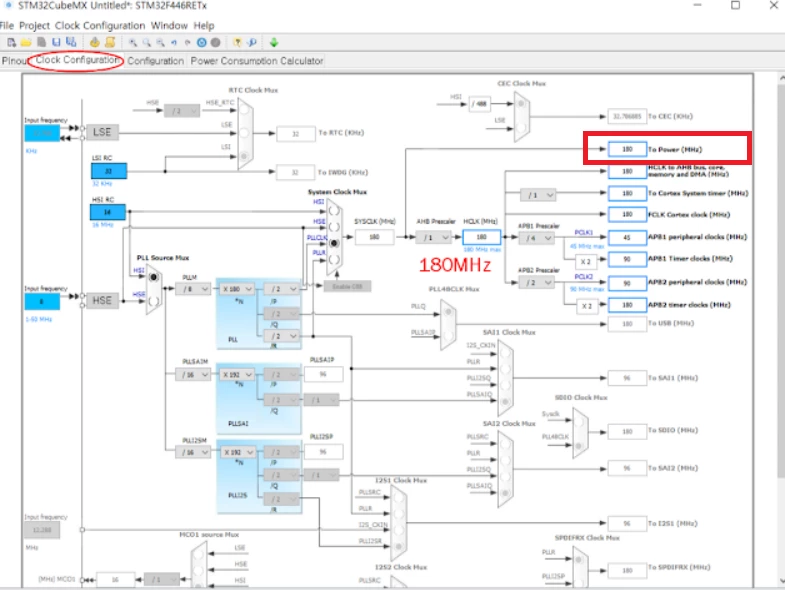The width and height of the screenshot is (785, 590).
Task: Open the PLLI2SM /16 dropdown
Action: (x=193, y=452)
